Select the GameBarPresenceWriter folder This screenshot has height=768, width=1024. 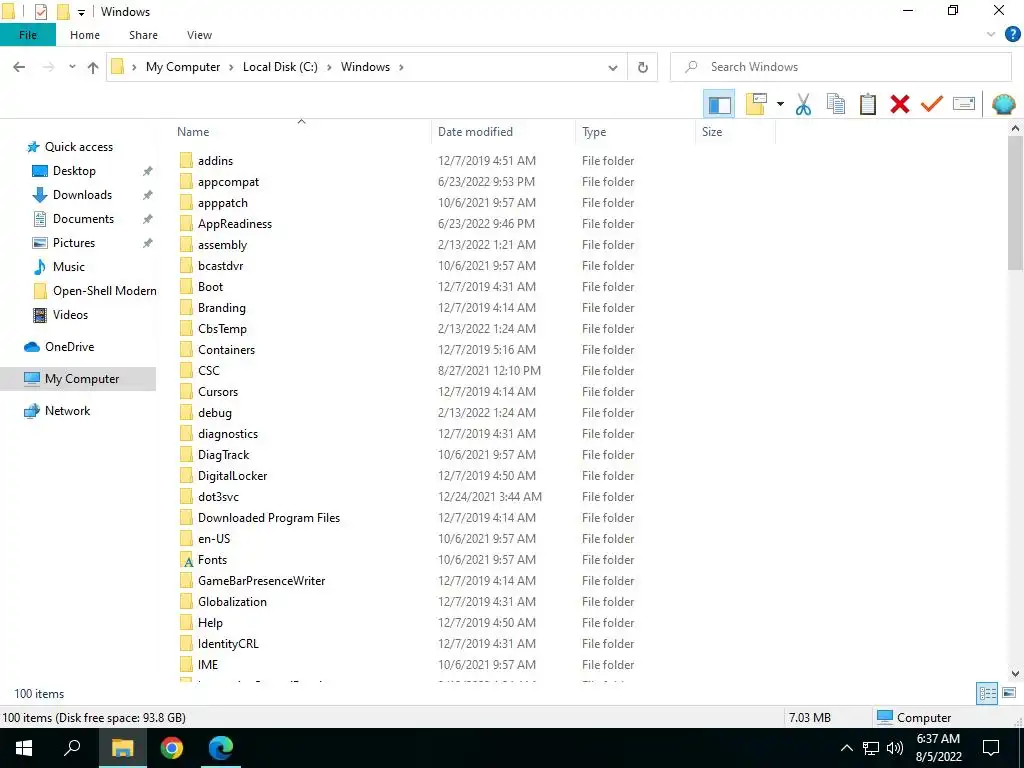[261, 581]
